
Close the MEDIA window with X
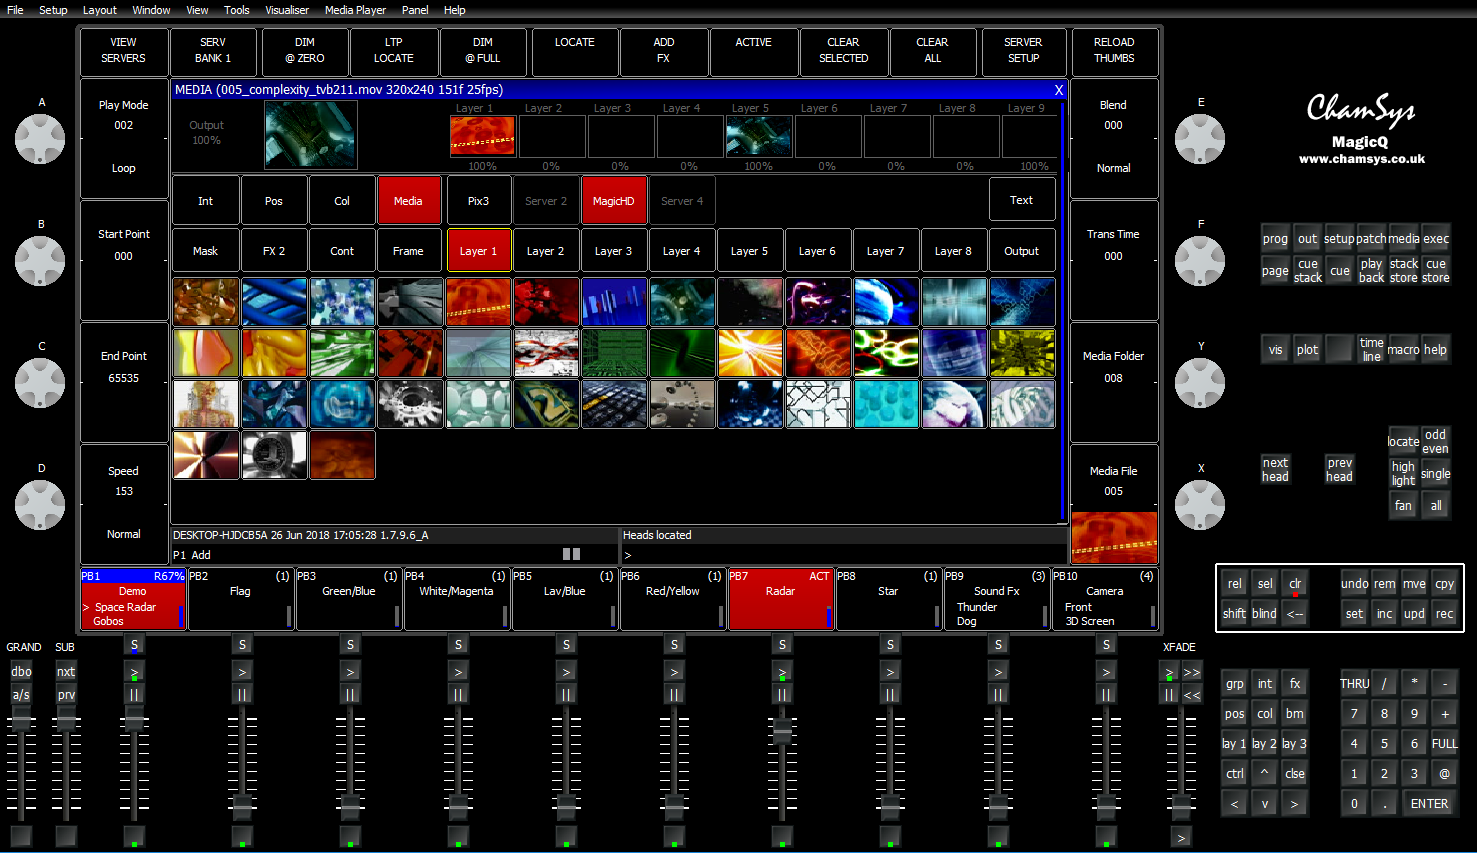click(x=1059, y=90)
